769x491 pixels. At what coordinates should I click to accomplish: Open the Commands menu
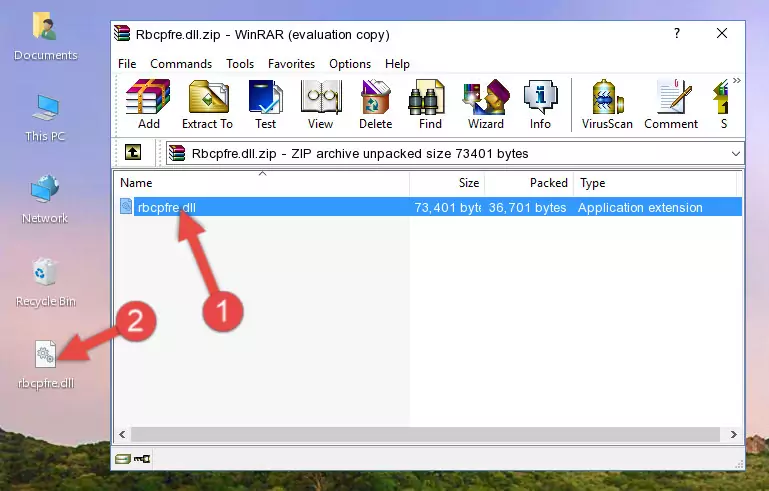(181, 64)
